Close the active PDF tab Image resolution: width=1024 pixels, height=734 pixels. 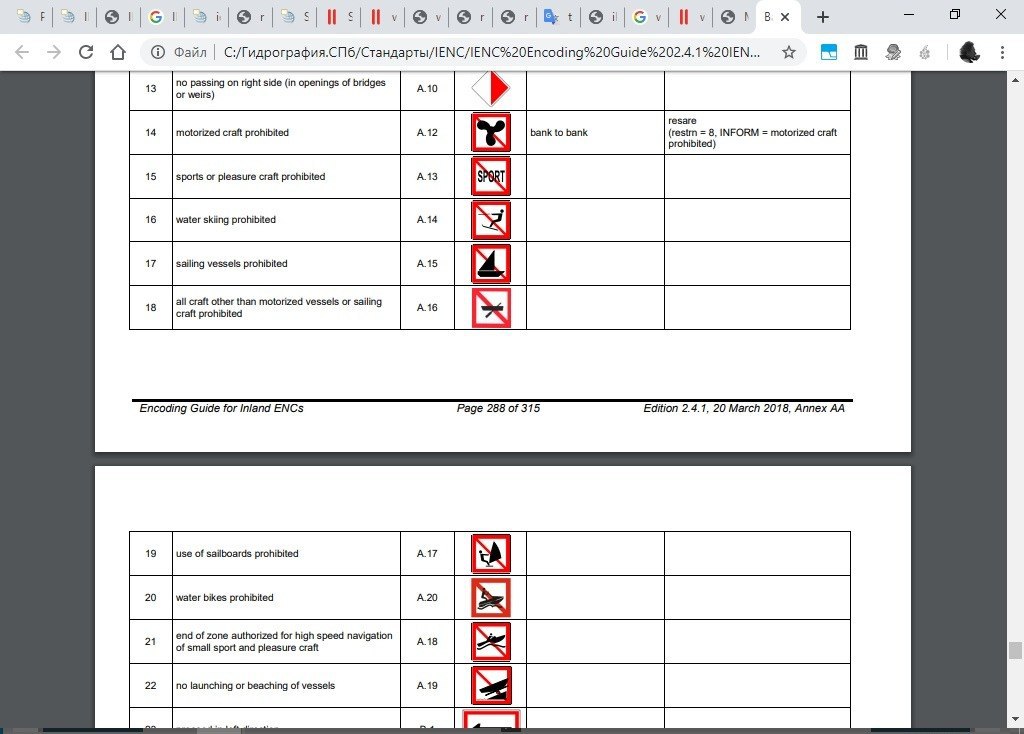785,17
